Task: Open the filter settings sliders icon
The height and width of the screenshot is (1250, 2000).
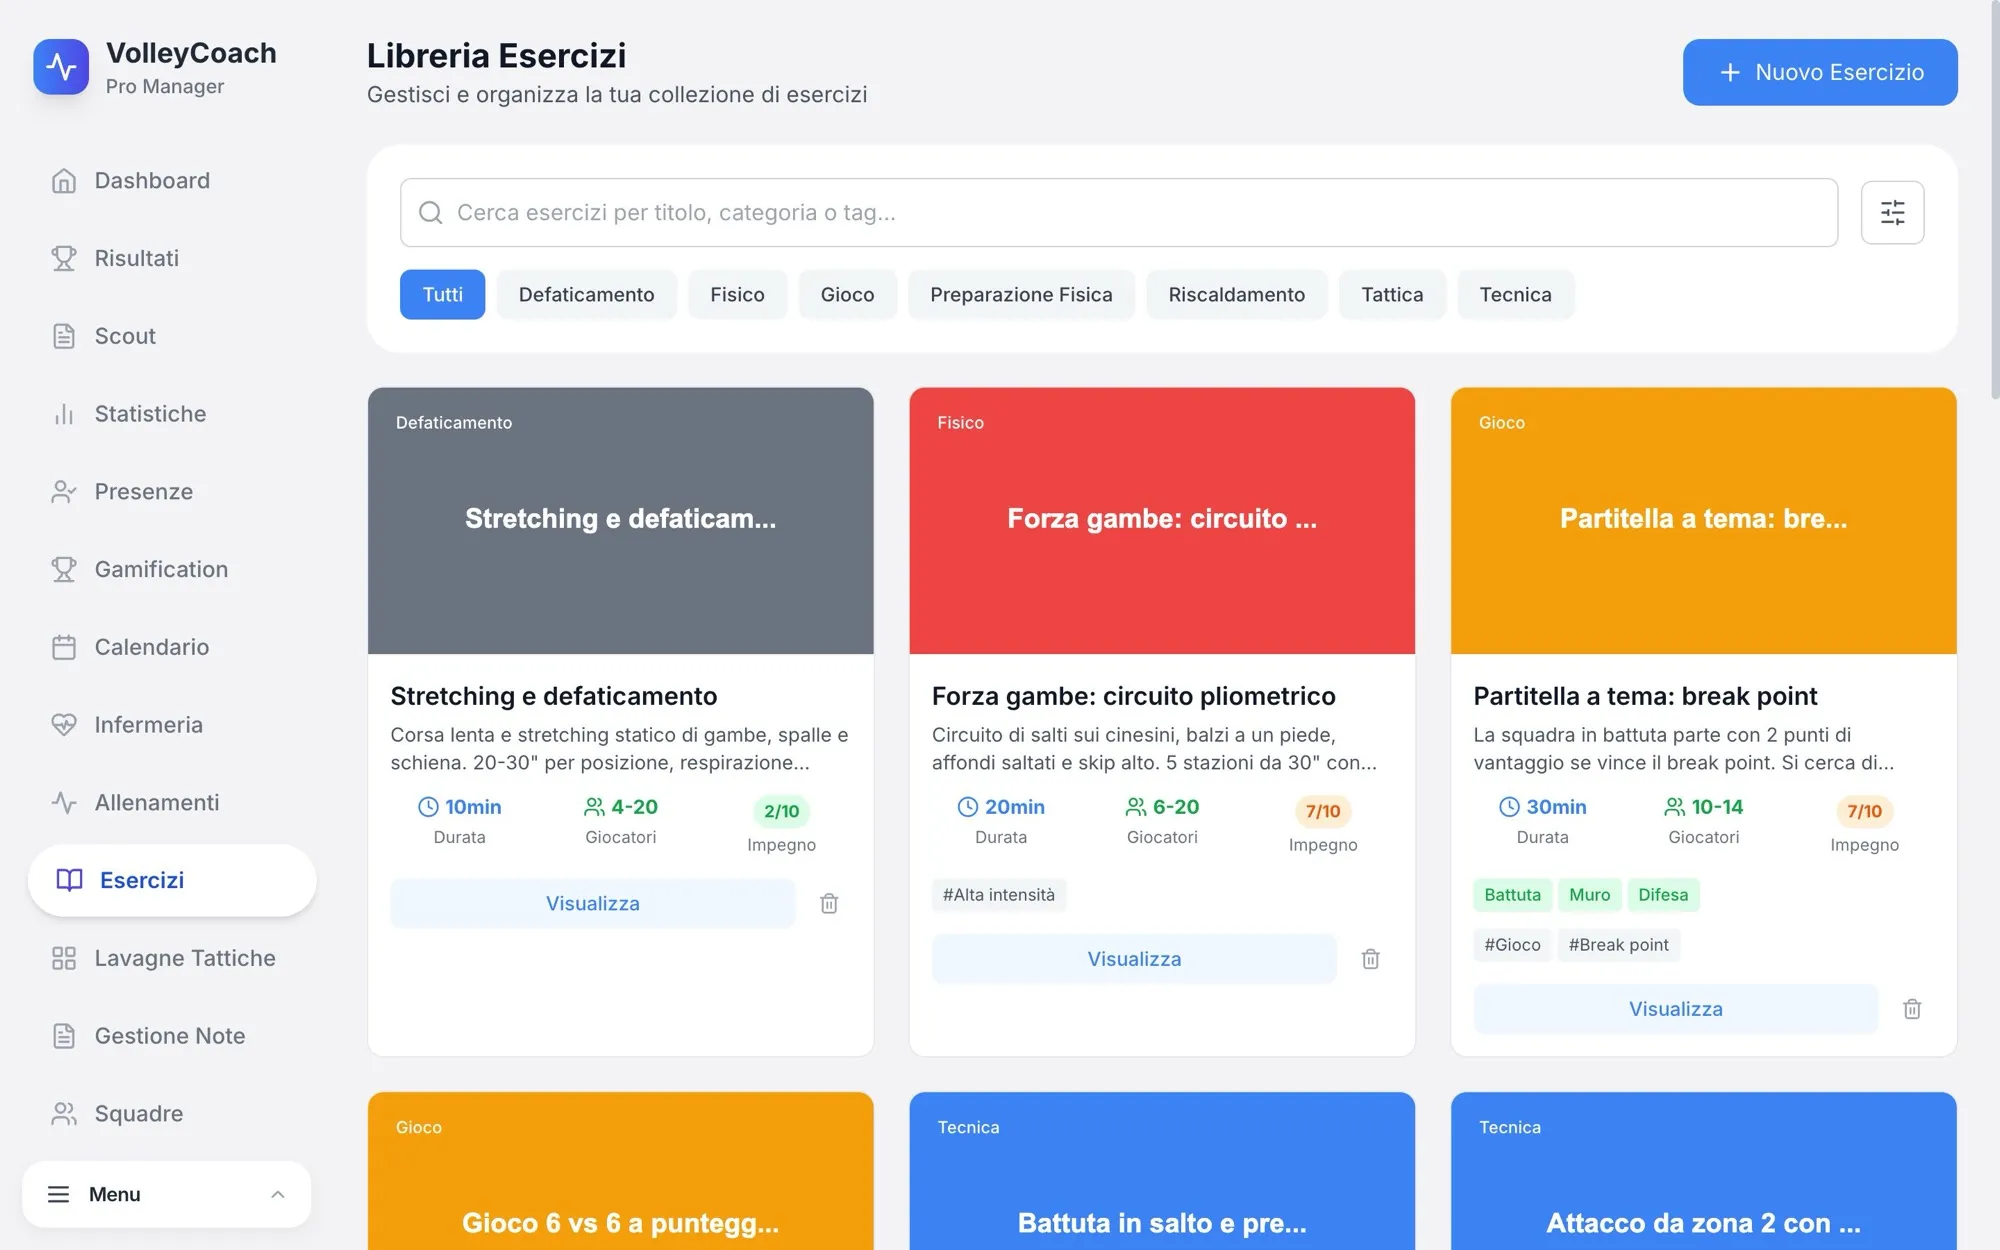Action: [1892, 212]
